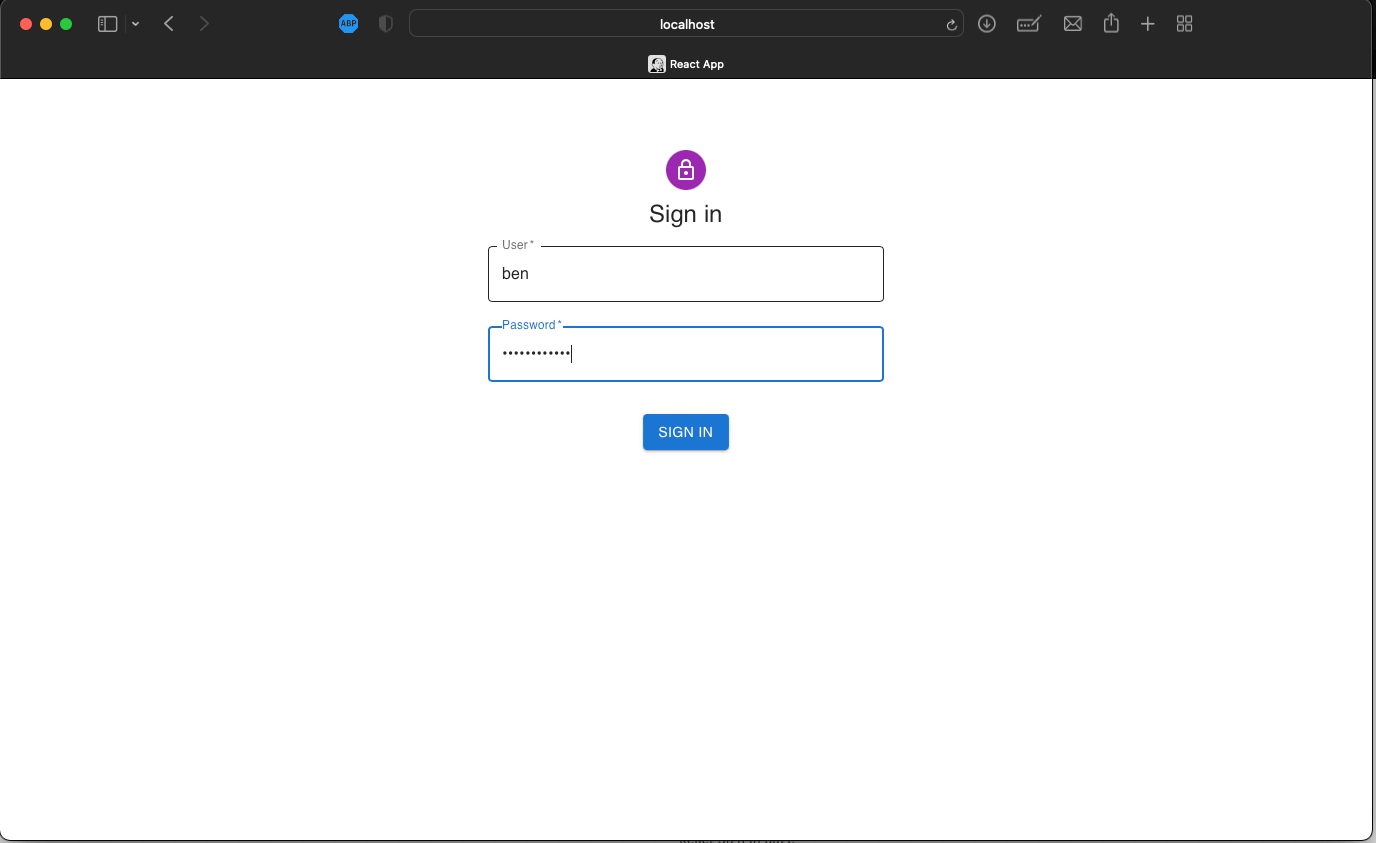The width and height of the screenshot is (1376, 843).
Task: Maximize the window with the green button
Action: pyautogui.click(x=66, y=24)
